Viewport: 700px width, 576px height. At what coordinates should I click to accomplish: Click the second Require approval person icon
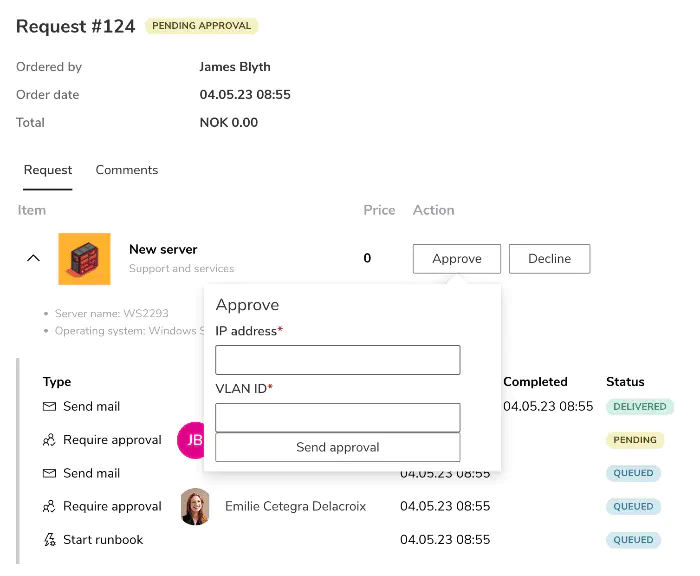[49, 507]
